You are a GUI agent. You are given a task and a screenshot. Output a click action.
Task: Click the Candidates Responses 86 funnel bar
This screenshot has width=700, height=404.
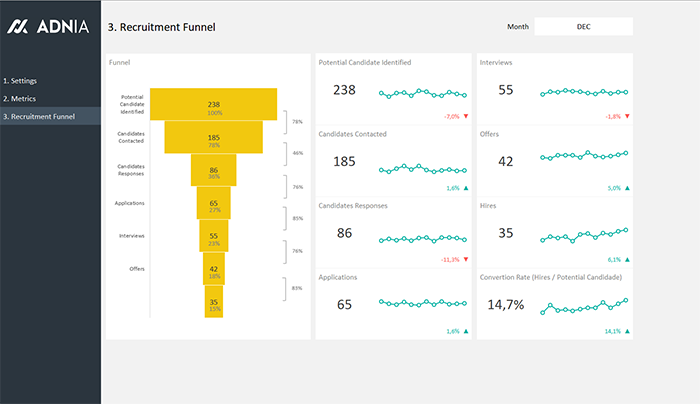[214, 170]
